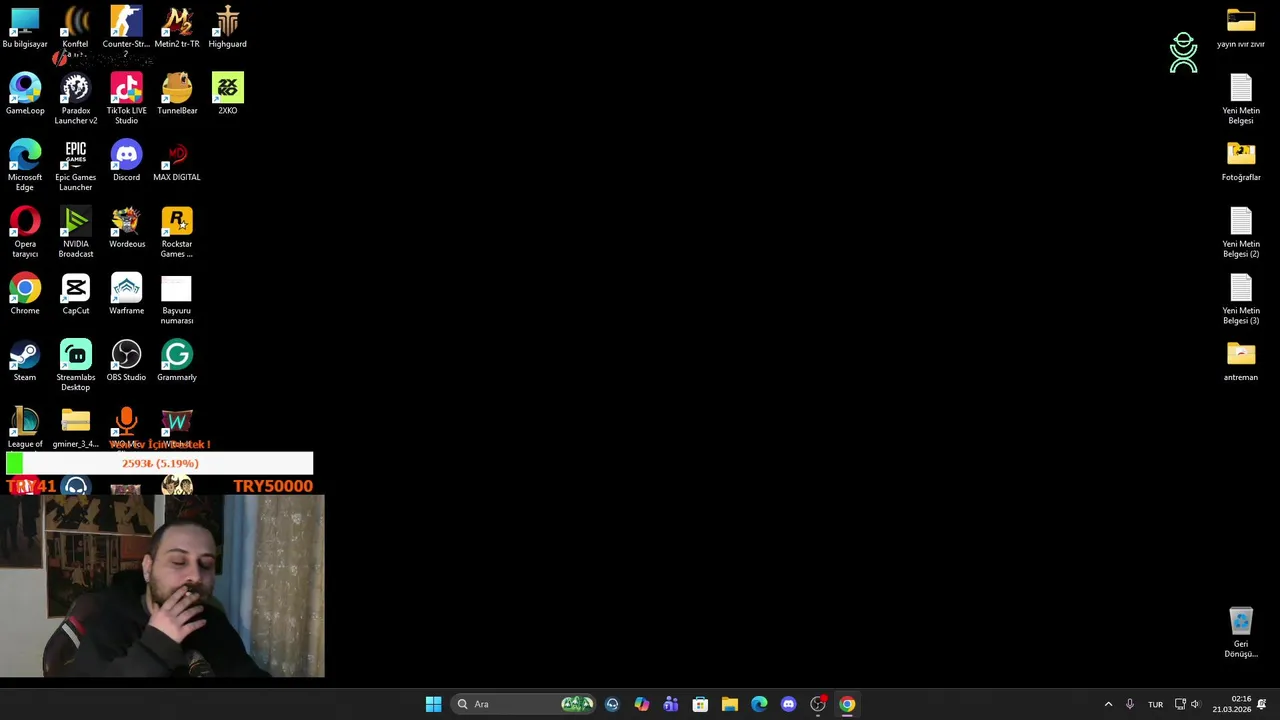Open Microsoft Store from the taskbar
1280x720 pixels.
700,704
